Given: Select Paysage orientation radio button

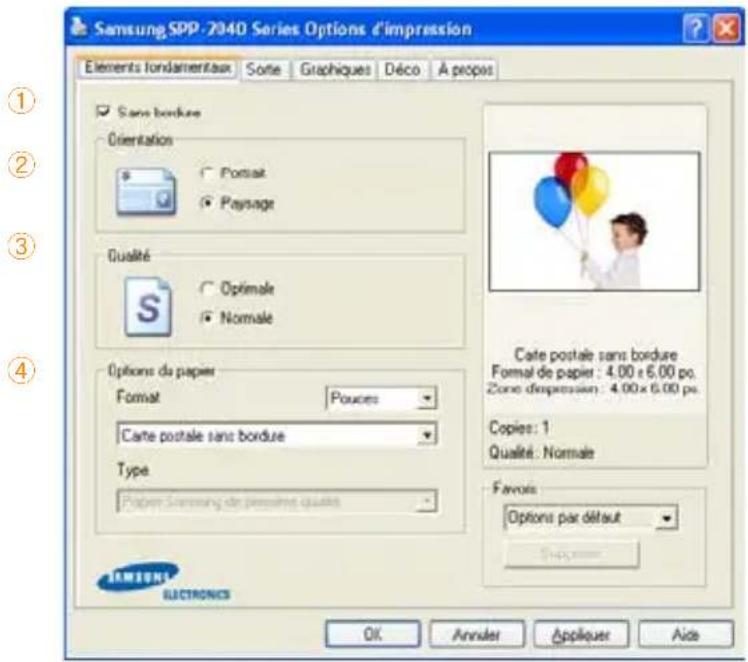Looking at the screenshot, I should 207,203.
